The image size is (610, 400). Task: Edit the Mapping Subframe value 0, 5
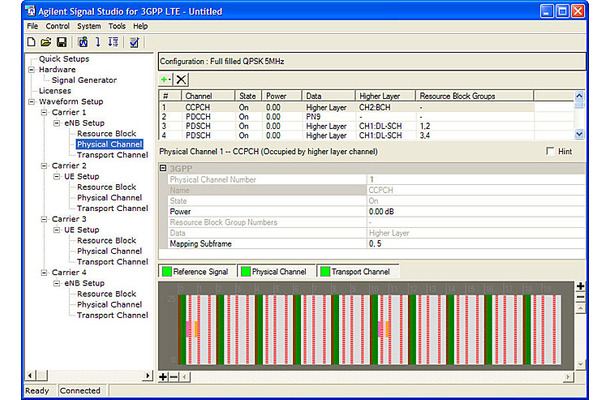[475, 244]
